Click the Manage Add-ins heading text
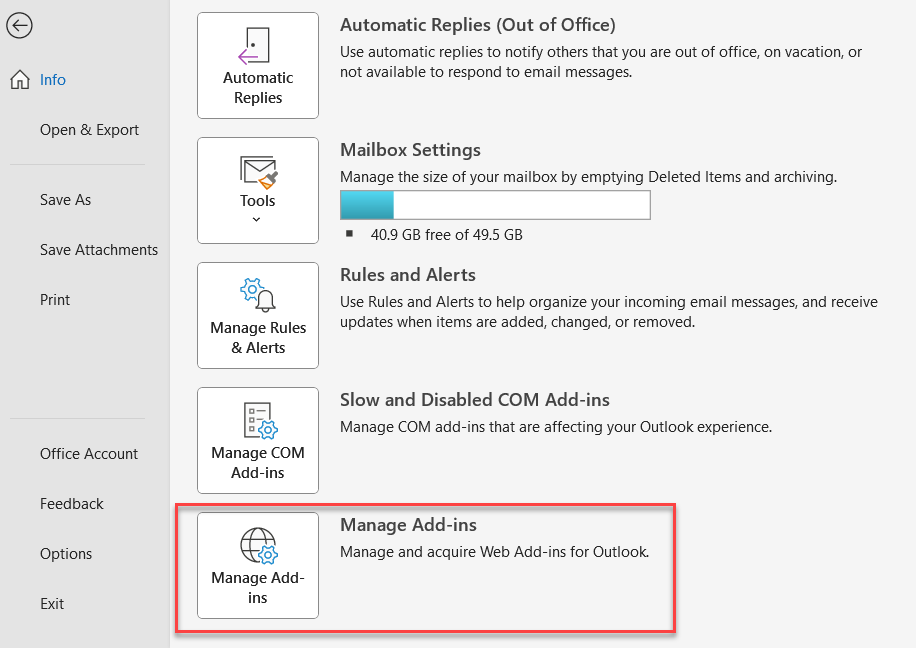The width and height of the screenshot is (916, 648). click(408, 525)
